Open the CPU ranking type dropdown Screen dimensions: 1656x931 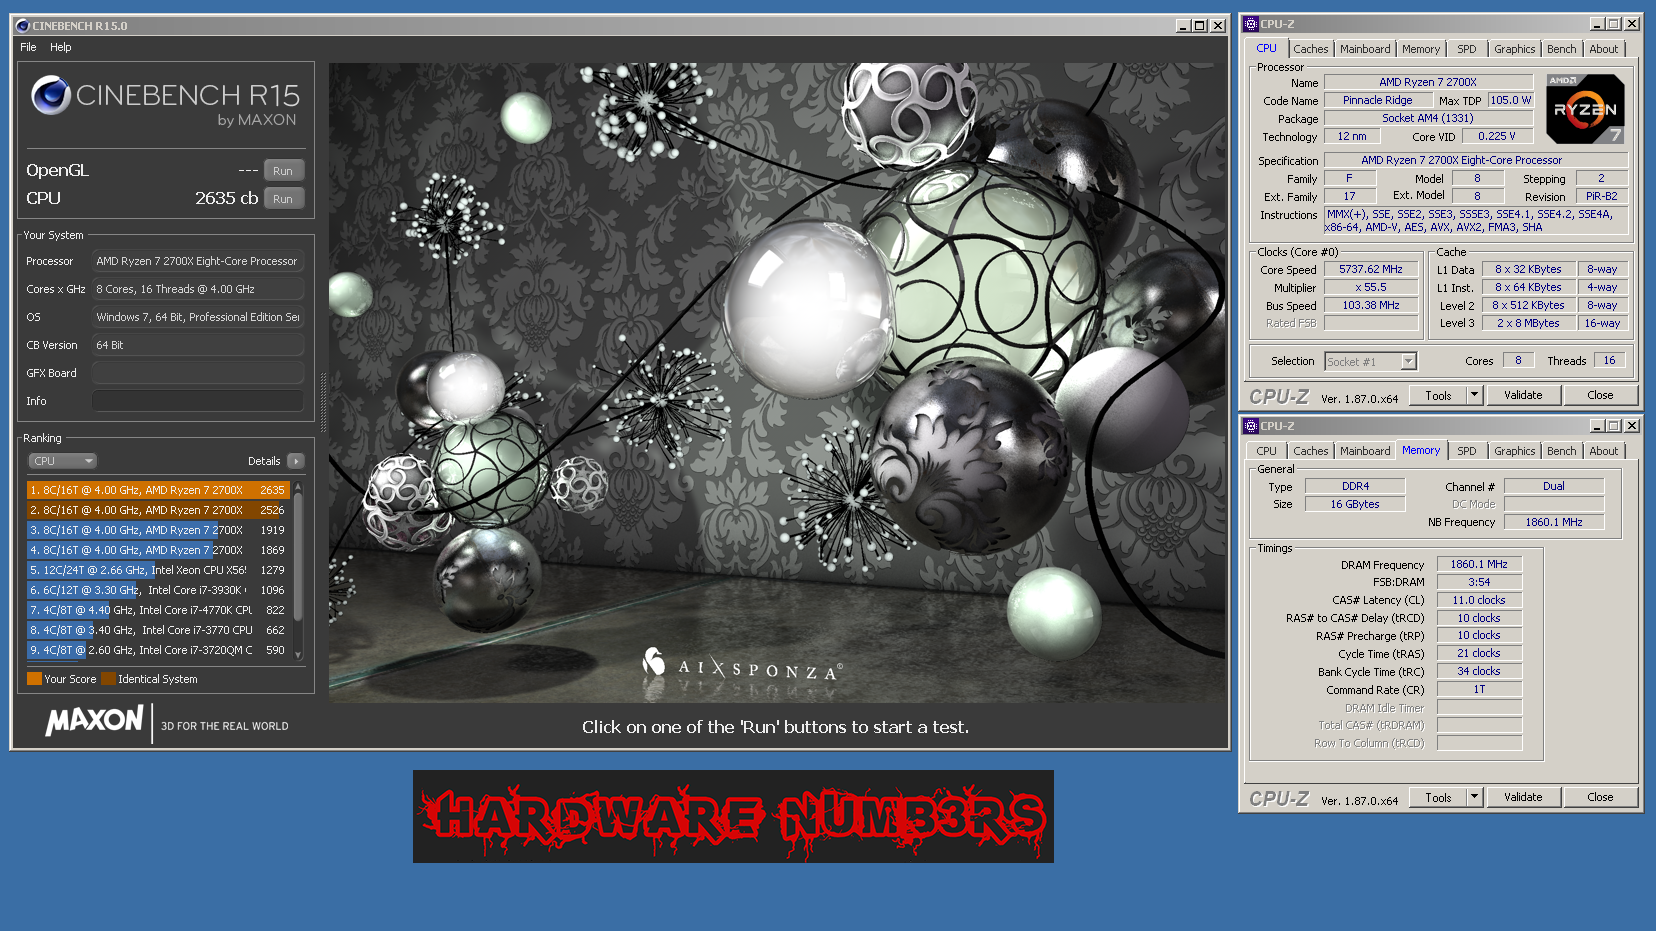(62, 461)
